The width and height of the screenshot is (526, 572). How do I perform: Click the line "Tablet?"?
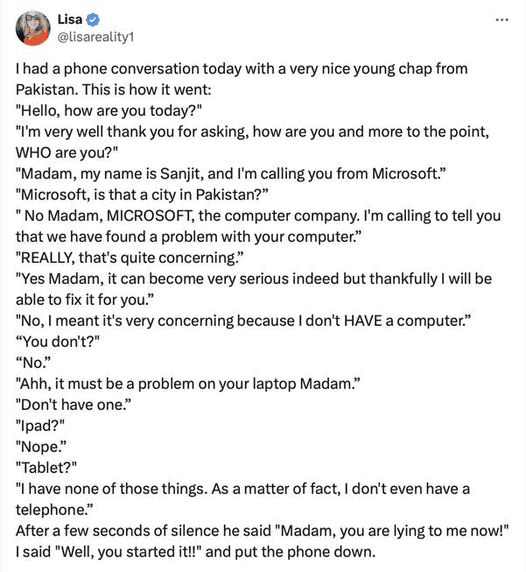tap(46, 468)
